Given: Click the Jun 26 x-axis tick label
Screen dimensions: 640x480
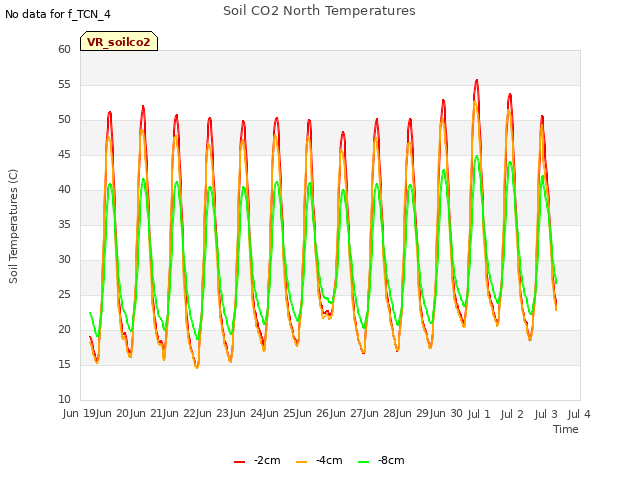Looking at the screenshot, I should click(x=312, y=413).
